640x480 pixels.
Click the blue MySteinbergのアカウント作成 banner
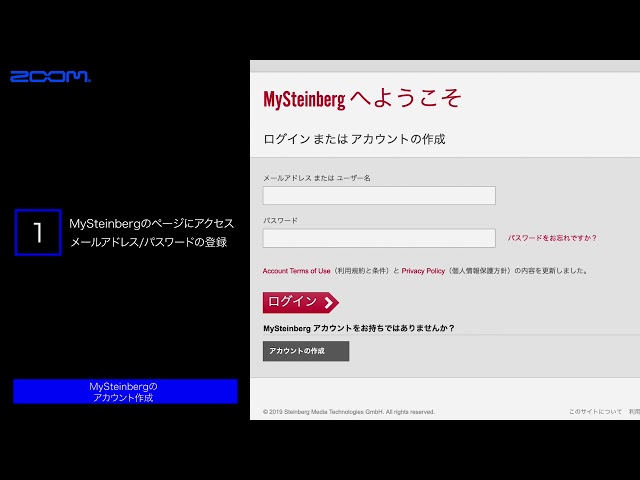click(x=125, y=391)
